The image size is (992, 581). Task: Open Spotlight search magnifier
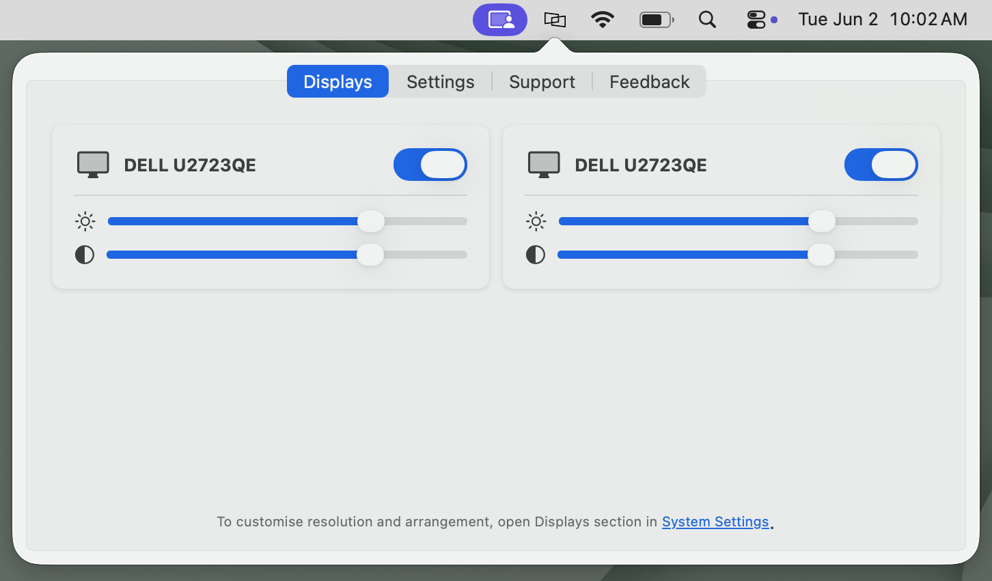click(x=707, y=20)
